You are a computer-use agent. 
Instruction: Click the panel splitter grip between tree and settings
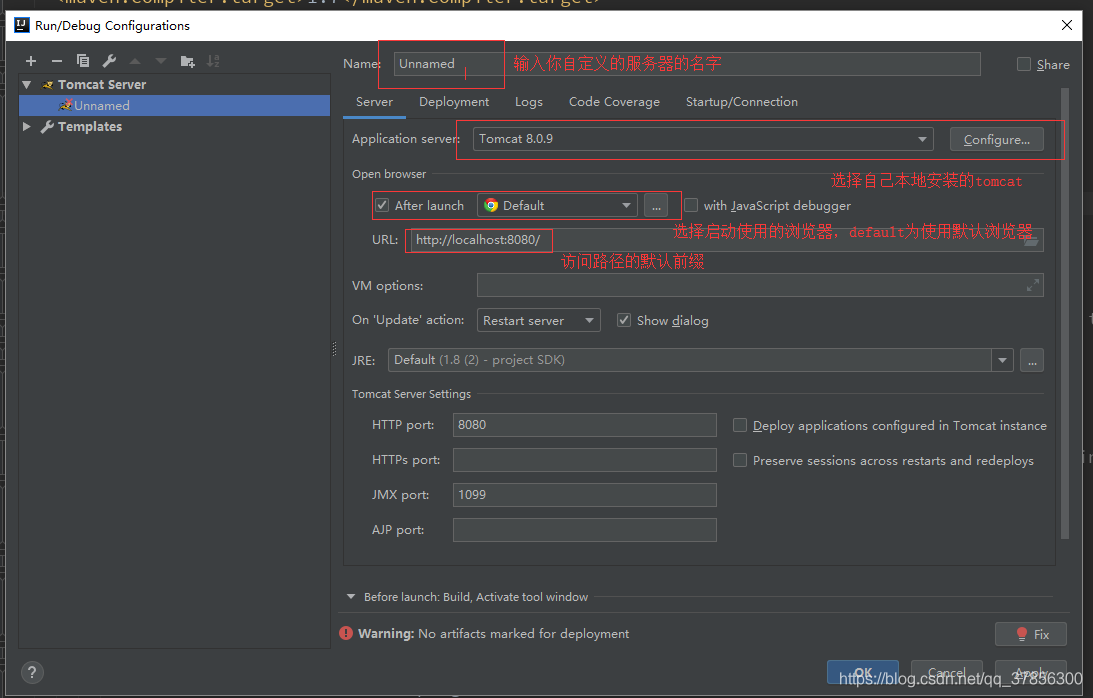(x=335, y=349)
